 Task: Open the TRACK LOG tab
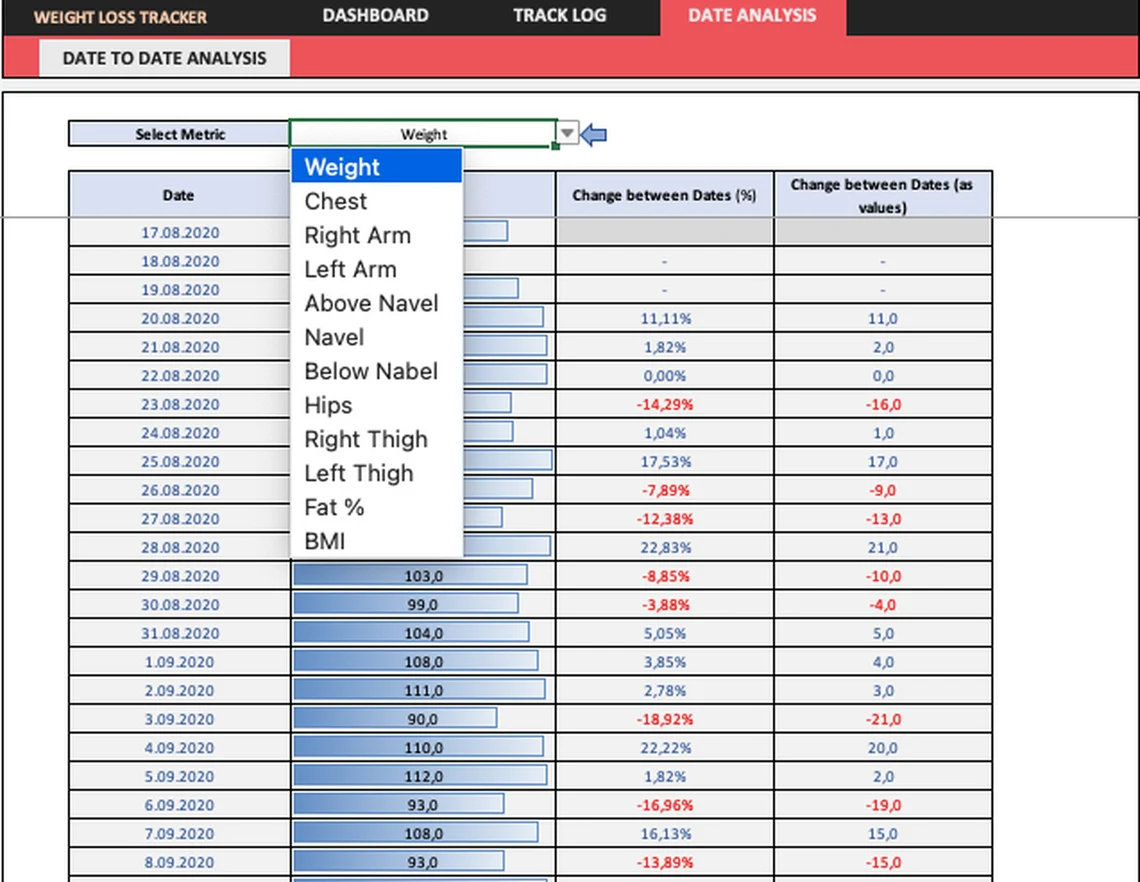pyautogui.click(x=559, y=15)
